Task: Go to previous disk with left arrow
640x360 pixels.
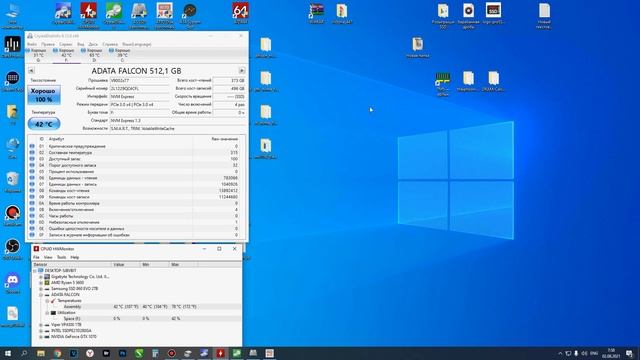Action: [x=31, y=71]
